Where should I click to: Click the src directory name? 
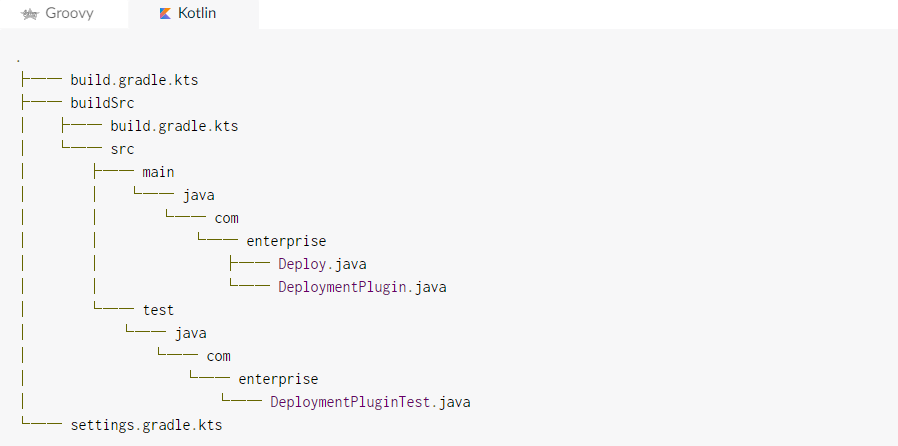tap(122, 149)
